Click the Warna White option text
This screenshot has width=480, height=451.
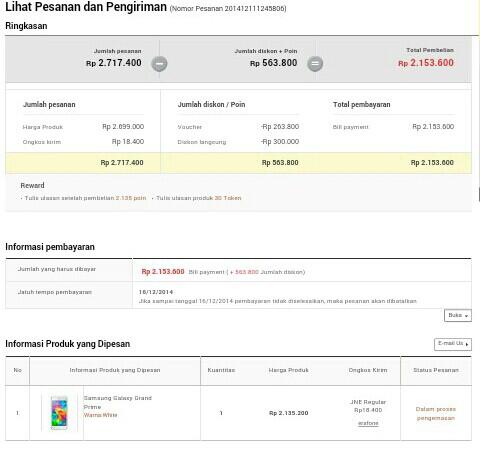(x=100, y=415)
